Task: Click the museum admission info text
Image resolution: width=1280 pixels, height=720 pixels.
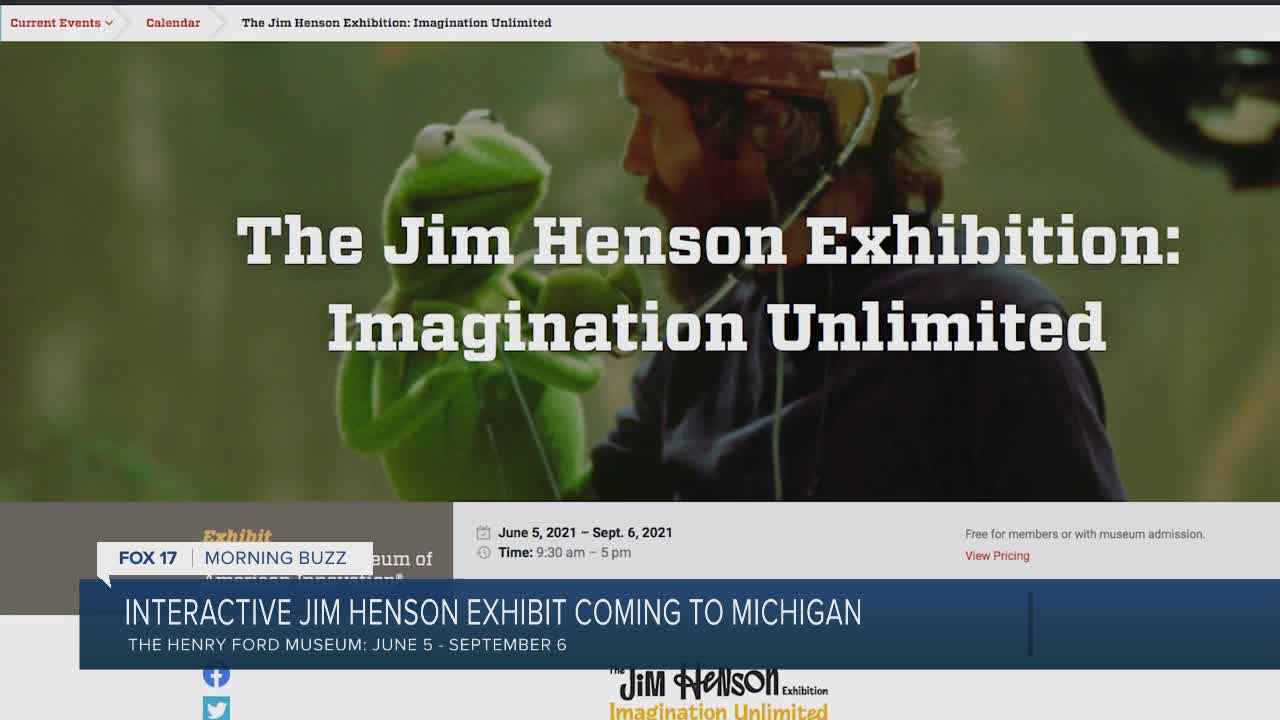Action: (x=1084, y=535)
